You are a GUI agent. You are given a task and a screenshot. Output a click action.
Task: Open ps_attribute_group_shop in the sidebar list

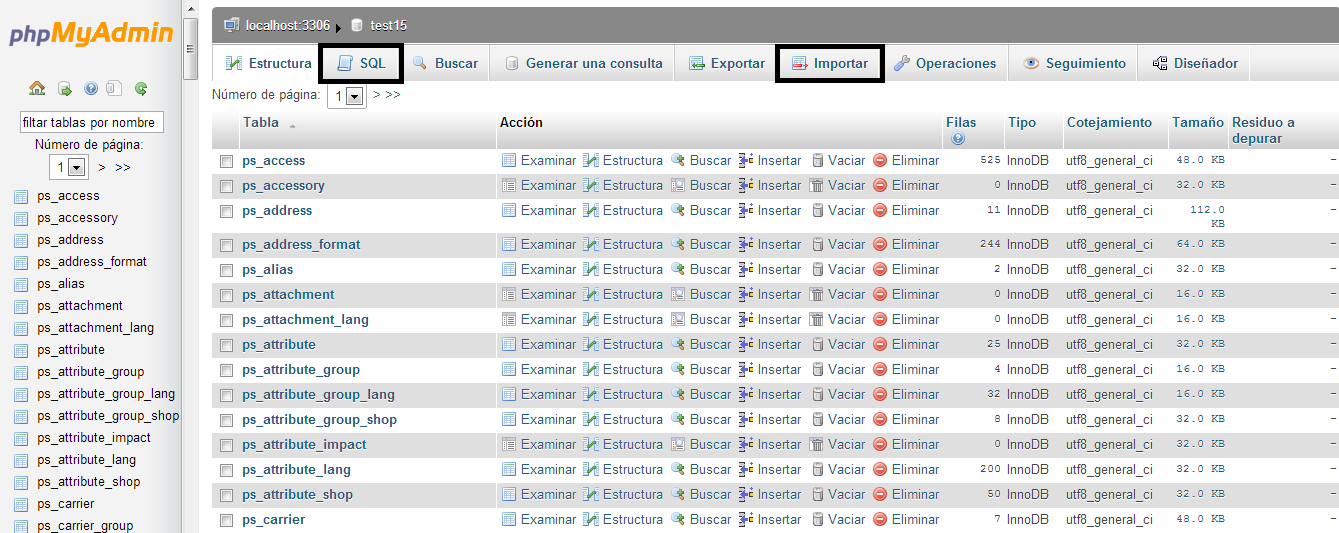click(108, 416)
